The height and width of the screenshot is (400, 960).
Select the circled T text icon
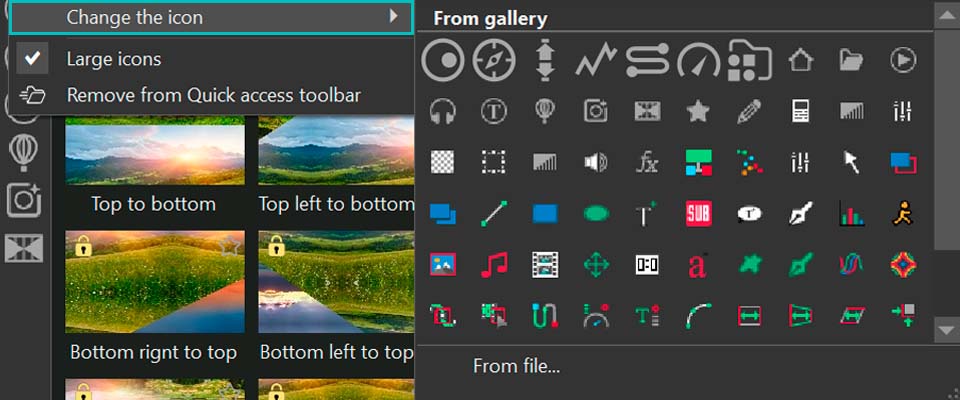[494, 111]
